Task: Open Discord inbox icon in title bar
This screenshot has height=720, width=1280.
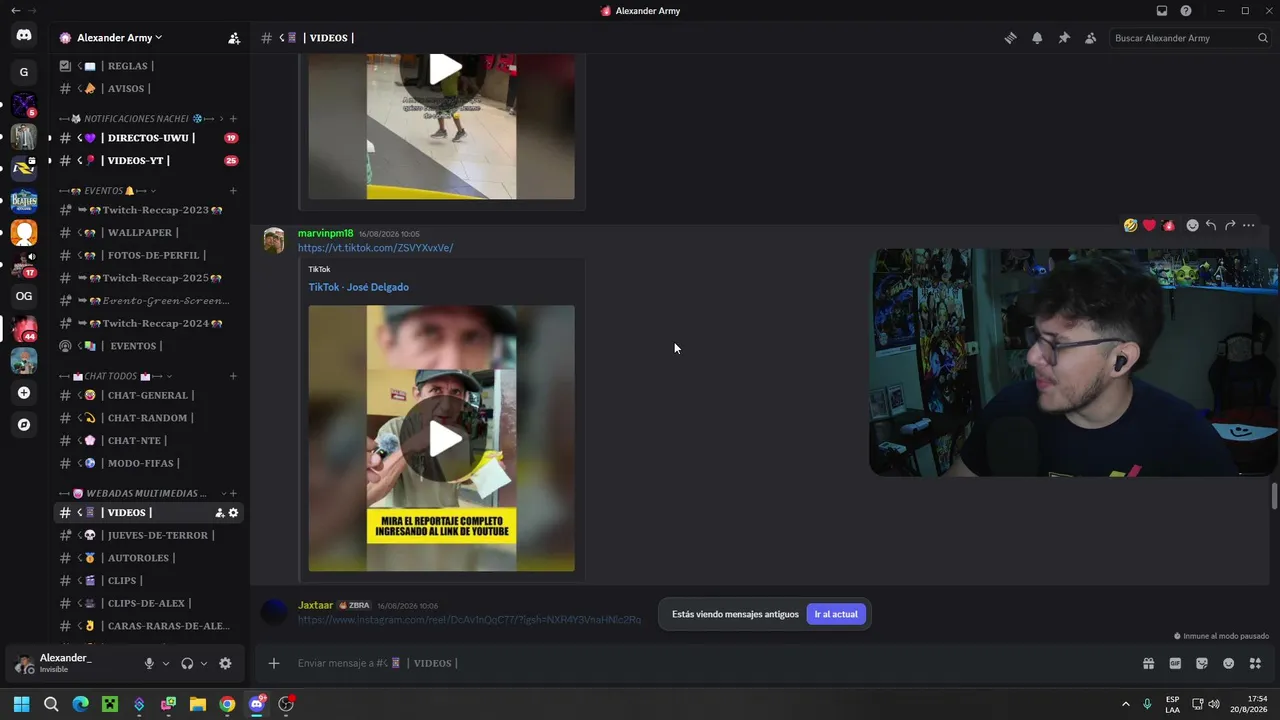Action: [x=1162, y=11]
